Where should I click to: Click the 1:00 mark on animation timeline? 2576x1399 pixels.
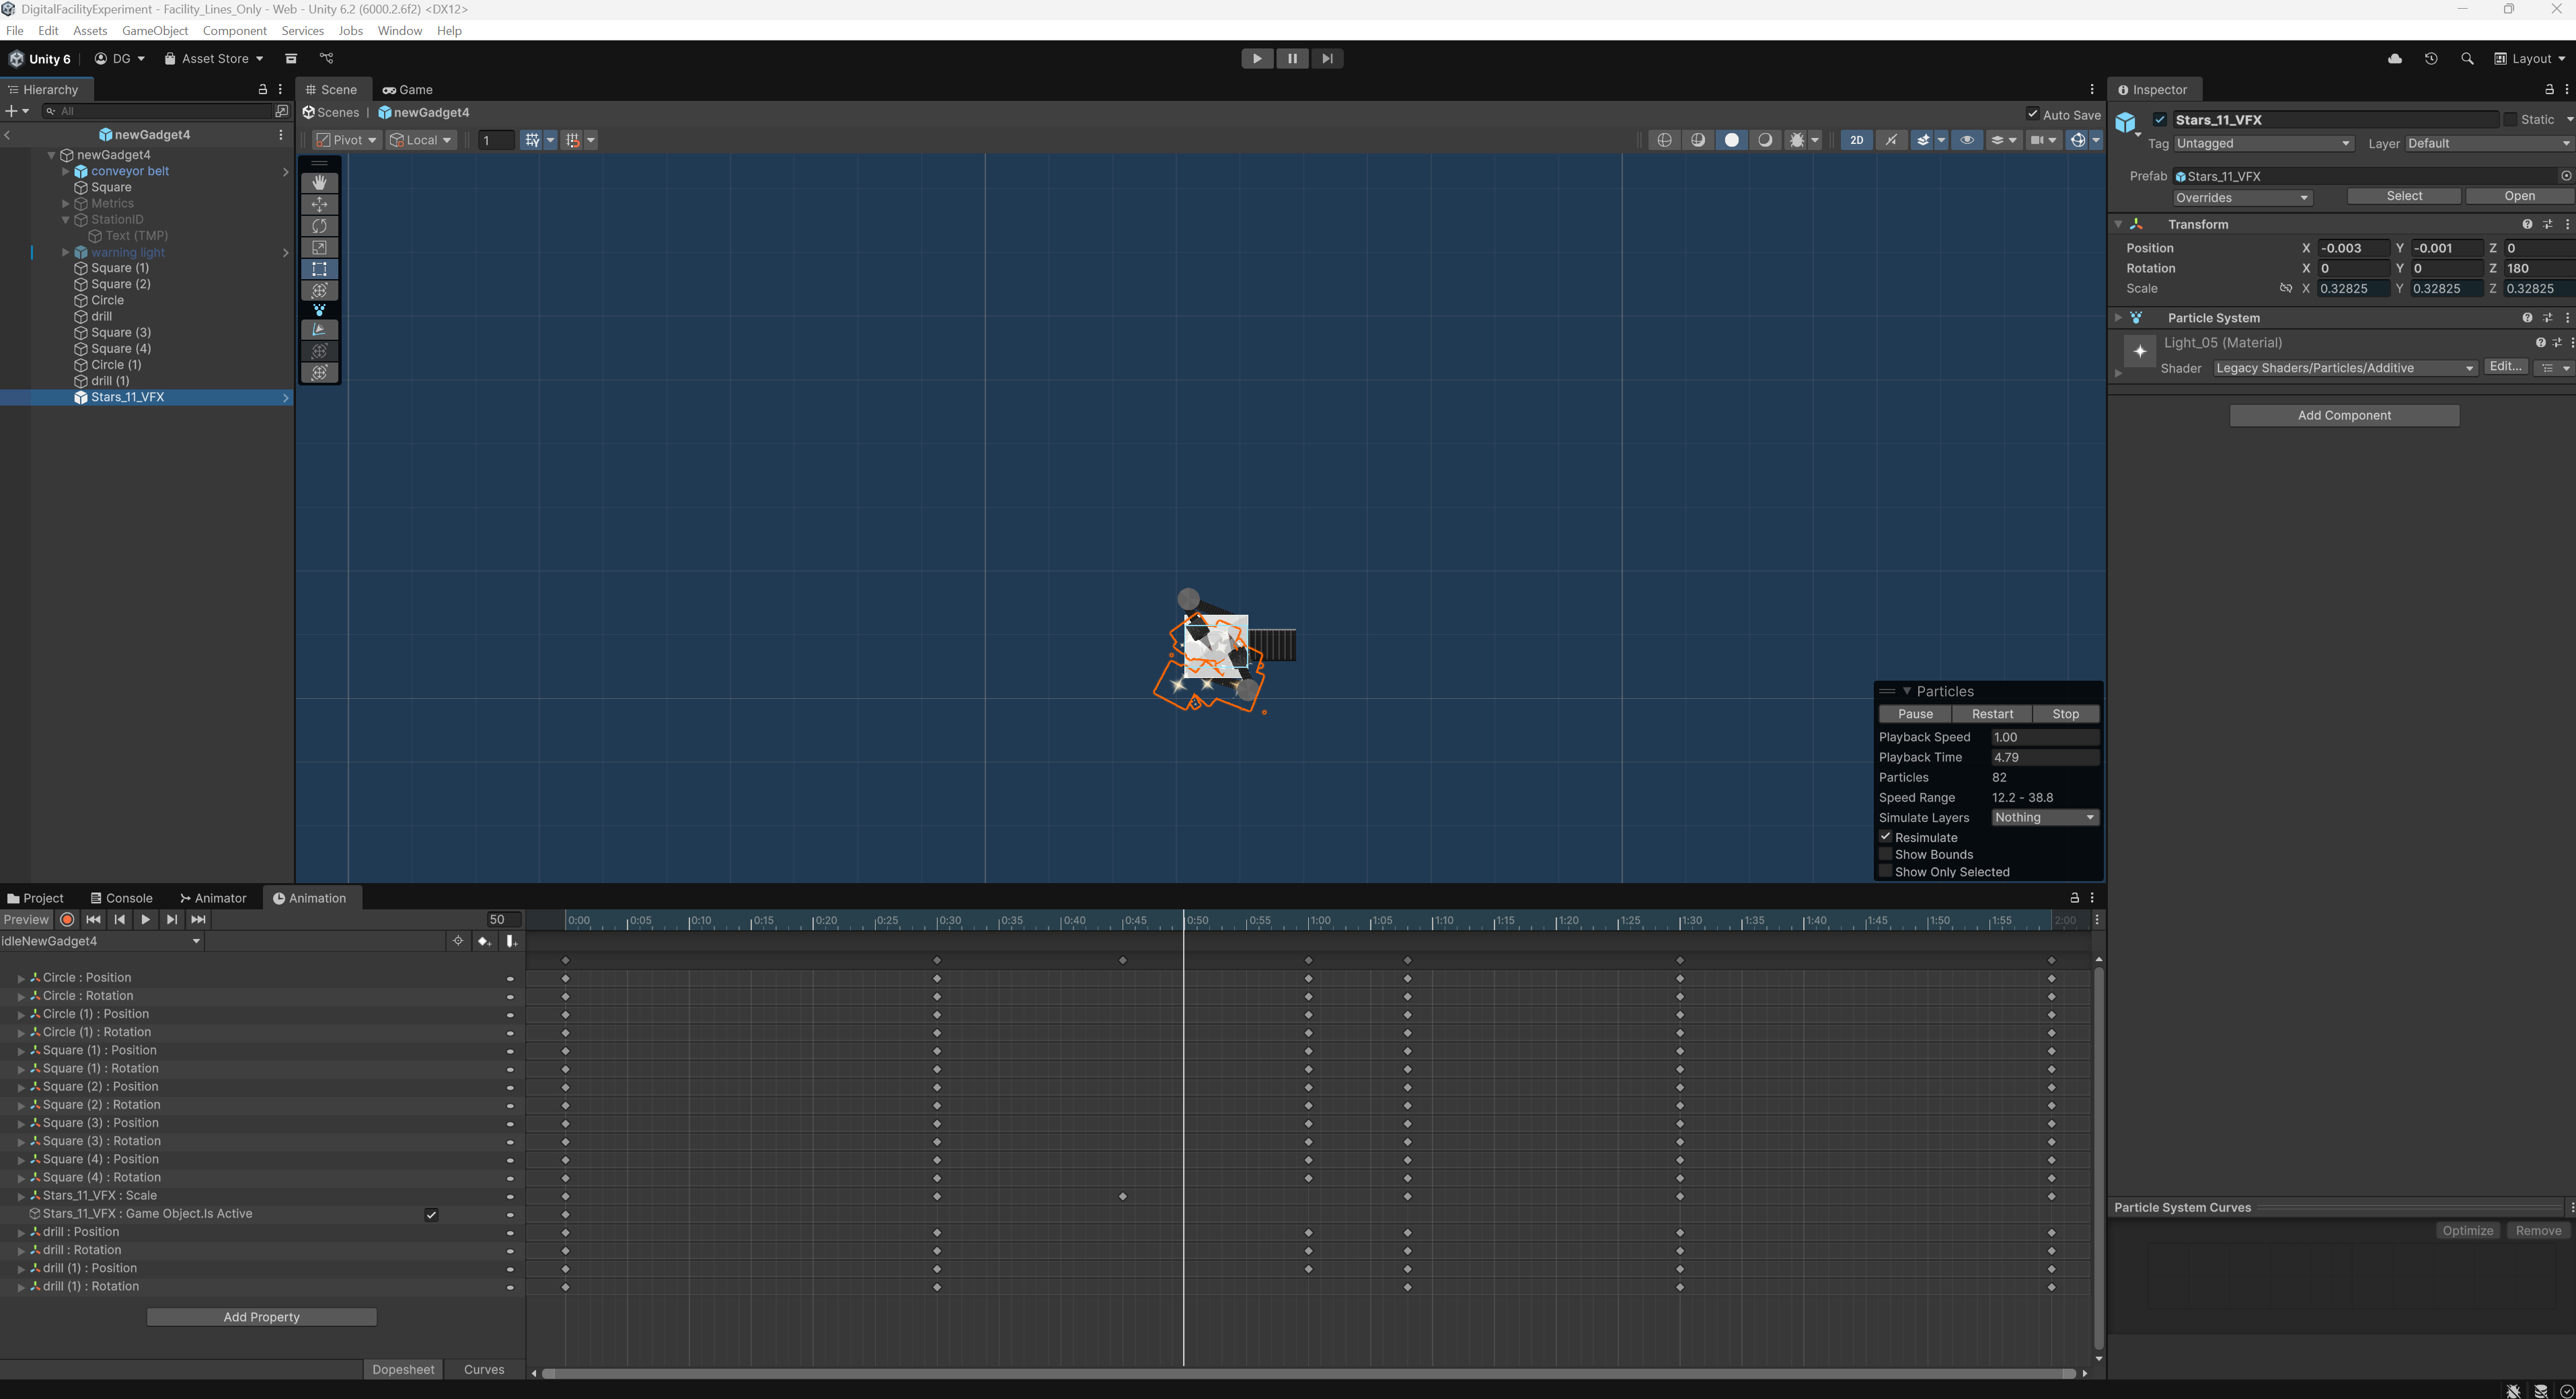(1308, 920)
